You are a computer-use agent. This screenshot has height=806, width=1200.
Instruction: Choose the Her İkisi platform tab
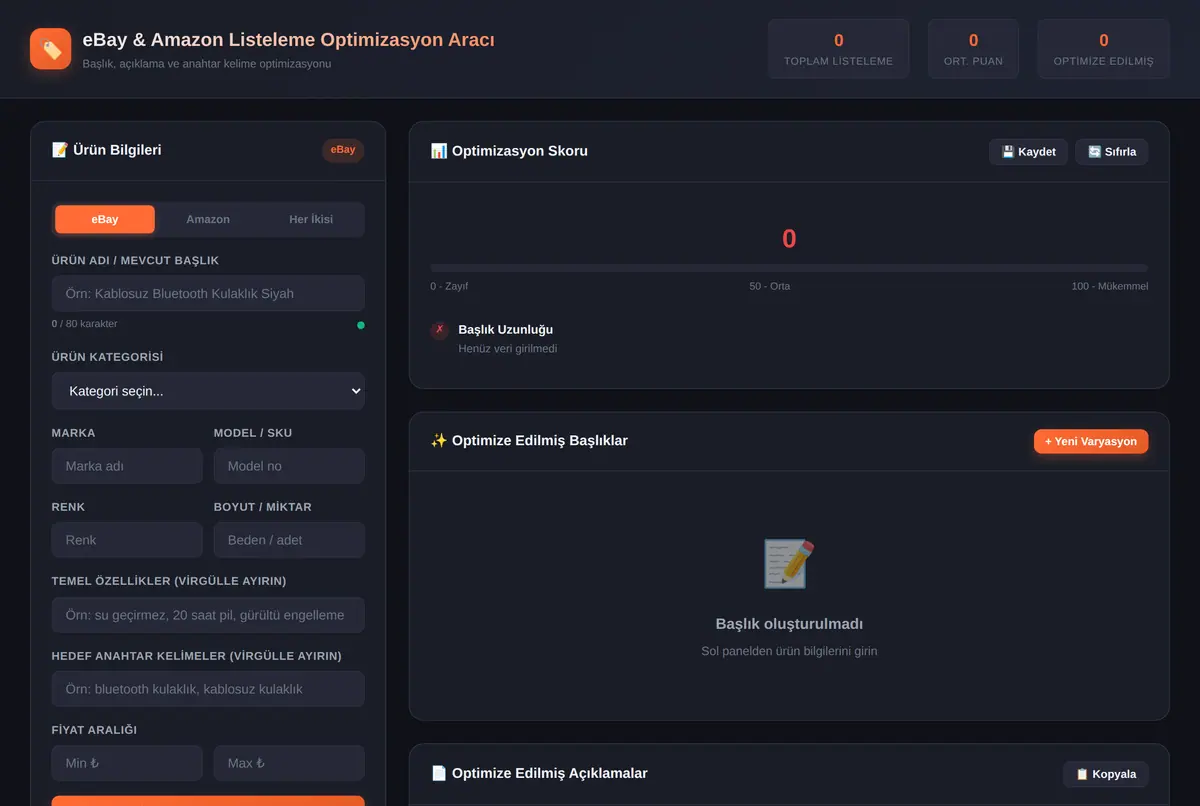[311, 219]
